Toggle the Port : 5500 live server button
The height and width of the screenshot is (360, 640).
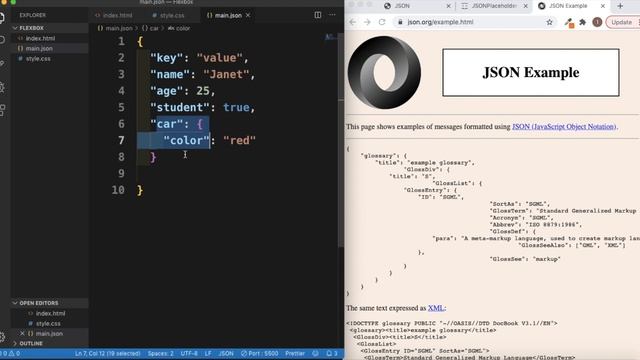259,353
